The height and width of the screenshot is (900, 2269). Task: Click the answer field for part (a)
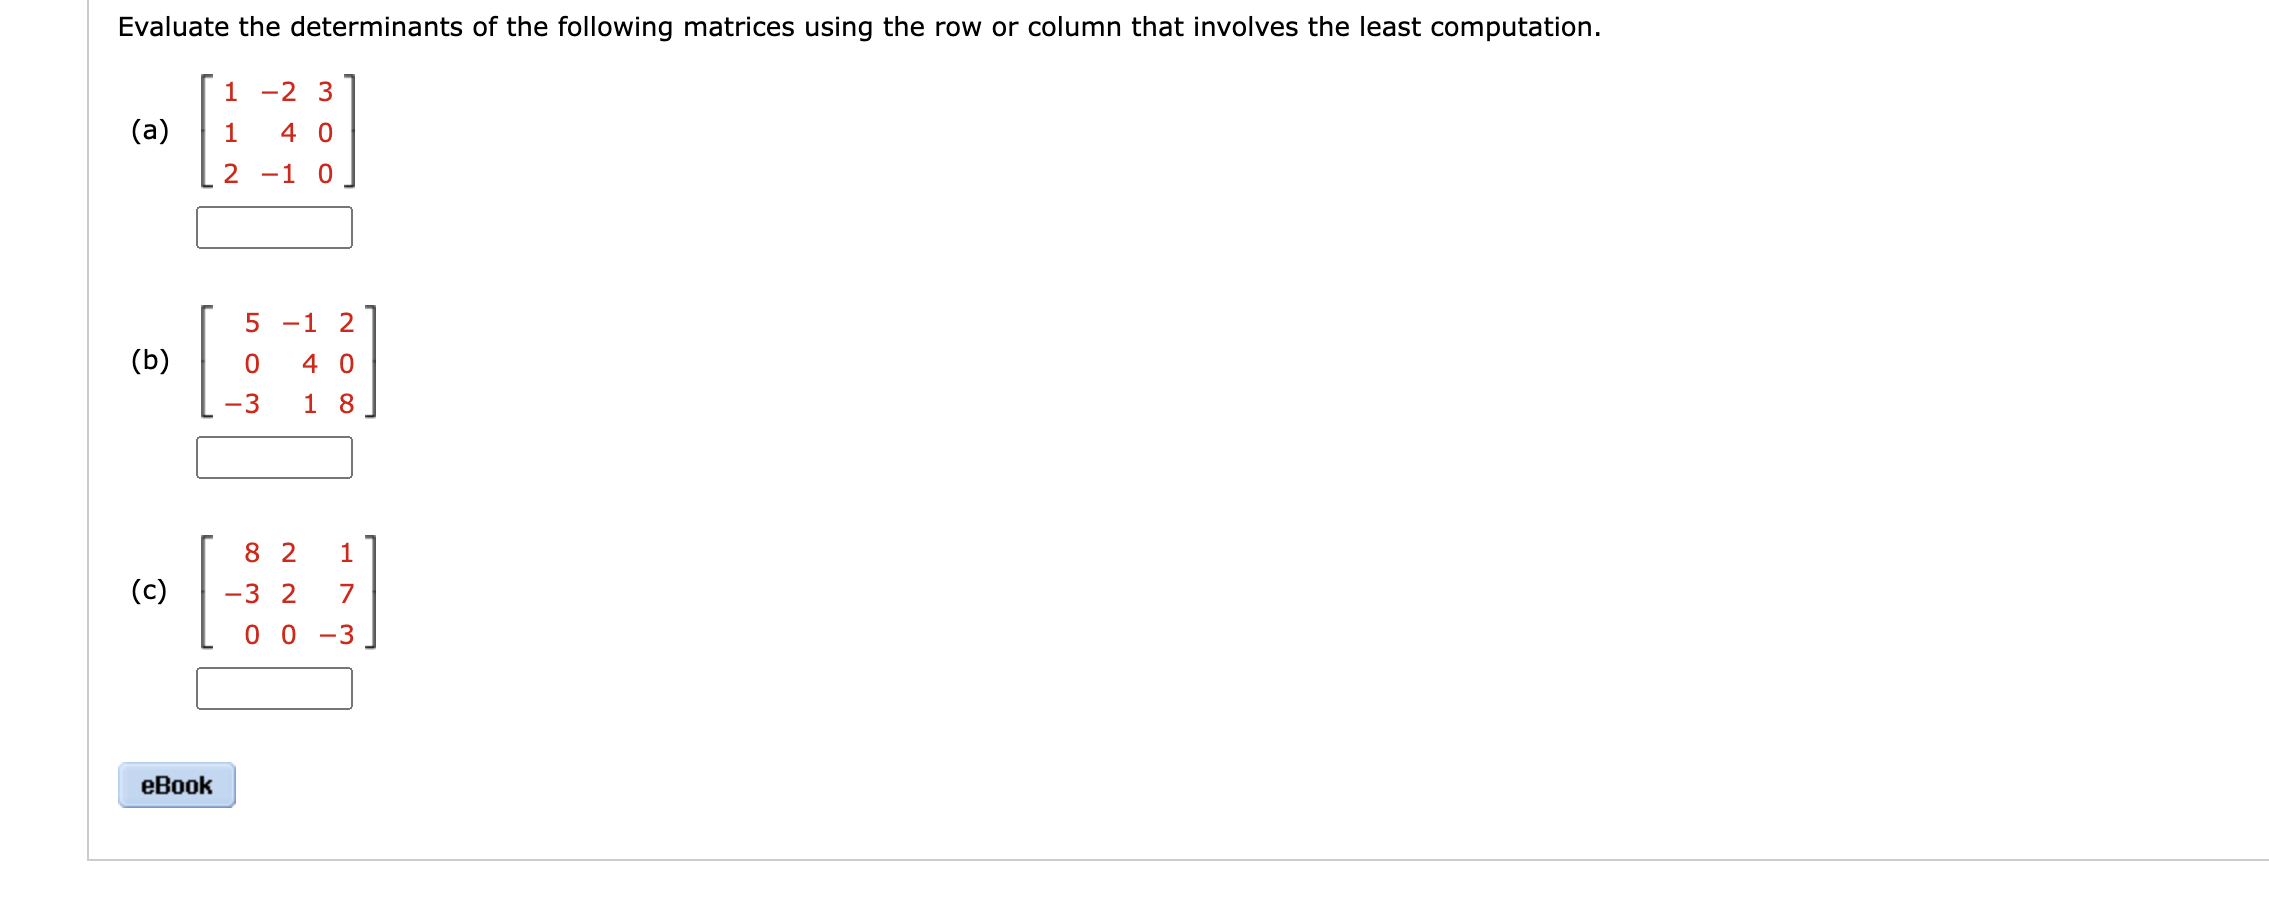coord(275,227)
